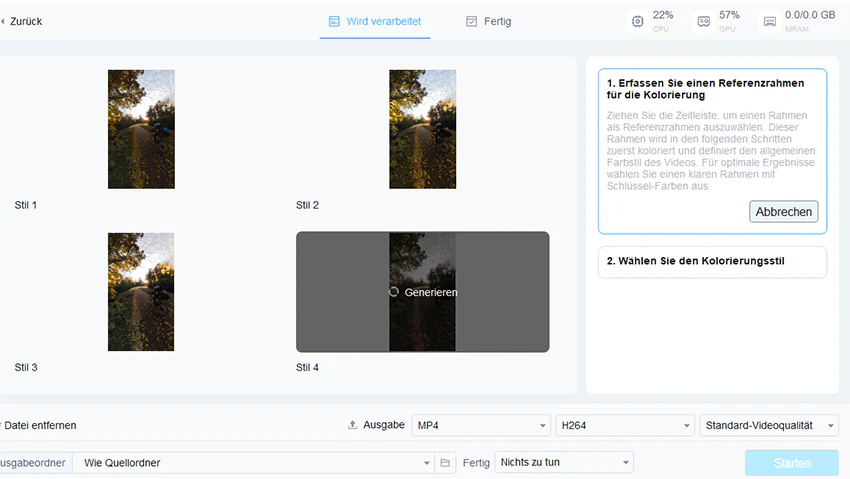850x479 pixels.
Task: Open the H264 codec dropdown
Action: [624, 425]
